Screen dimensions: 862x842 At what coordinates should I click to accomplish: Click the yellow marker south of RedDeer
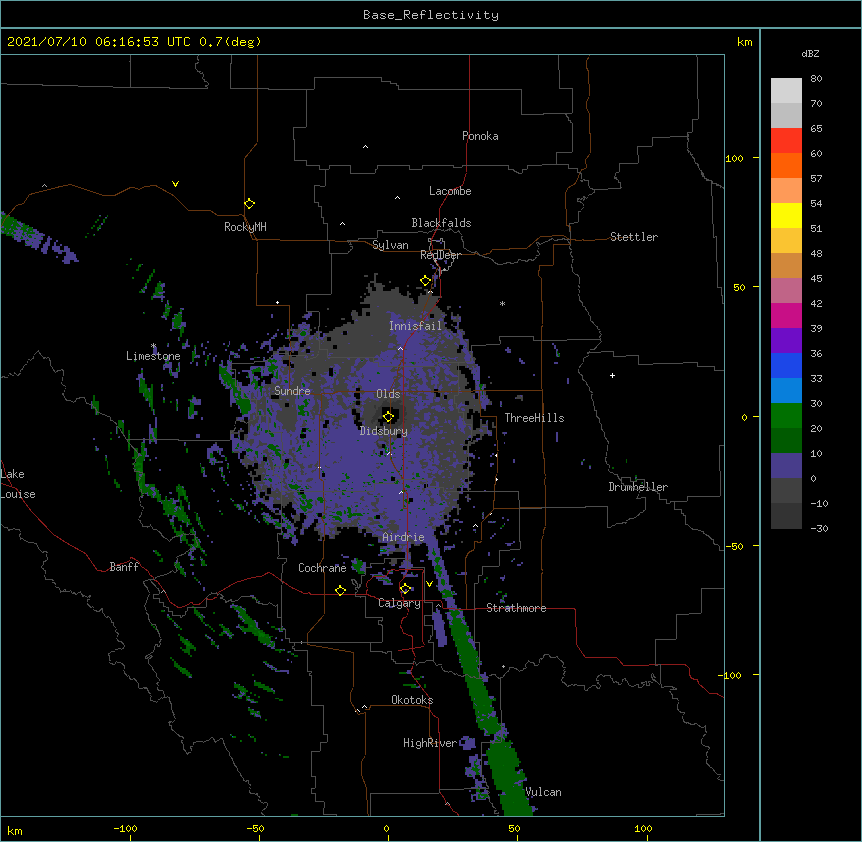pyautogui.click(x=426, y=281)
